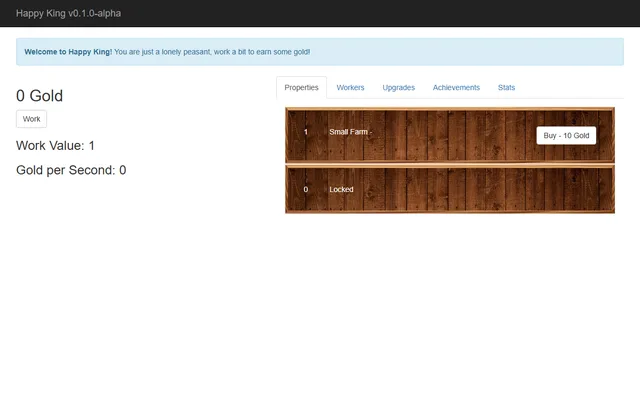Click the Small Farm count number 1

[x=306, y=132]
